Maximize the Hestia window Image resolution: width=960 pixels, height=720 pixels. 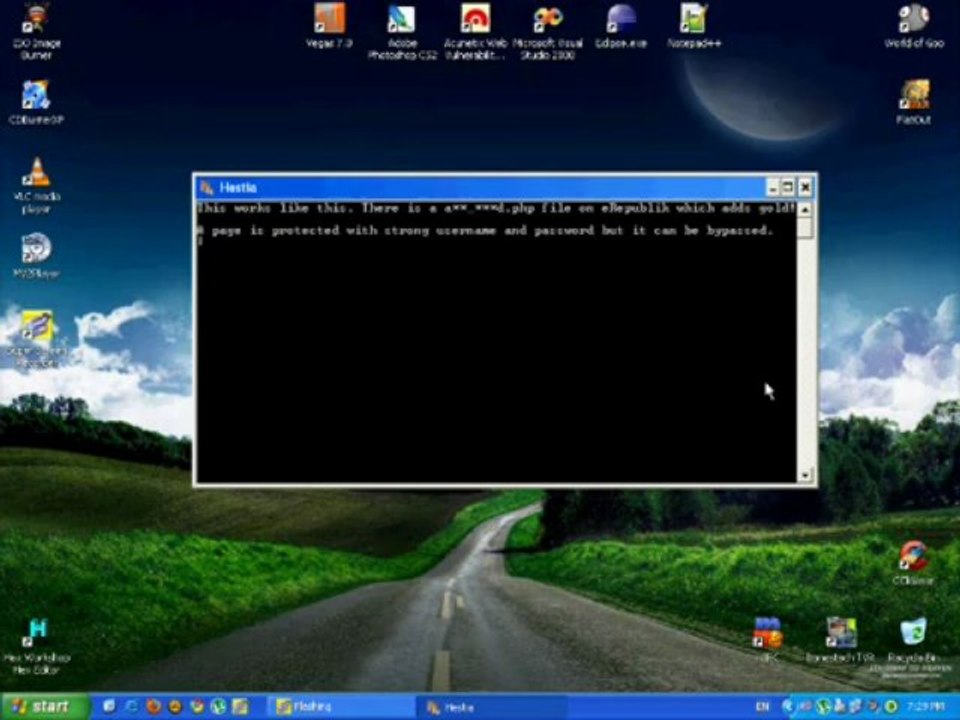789,187
